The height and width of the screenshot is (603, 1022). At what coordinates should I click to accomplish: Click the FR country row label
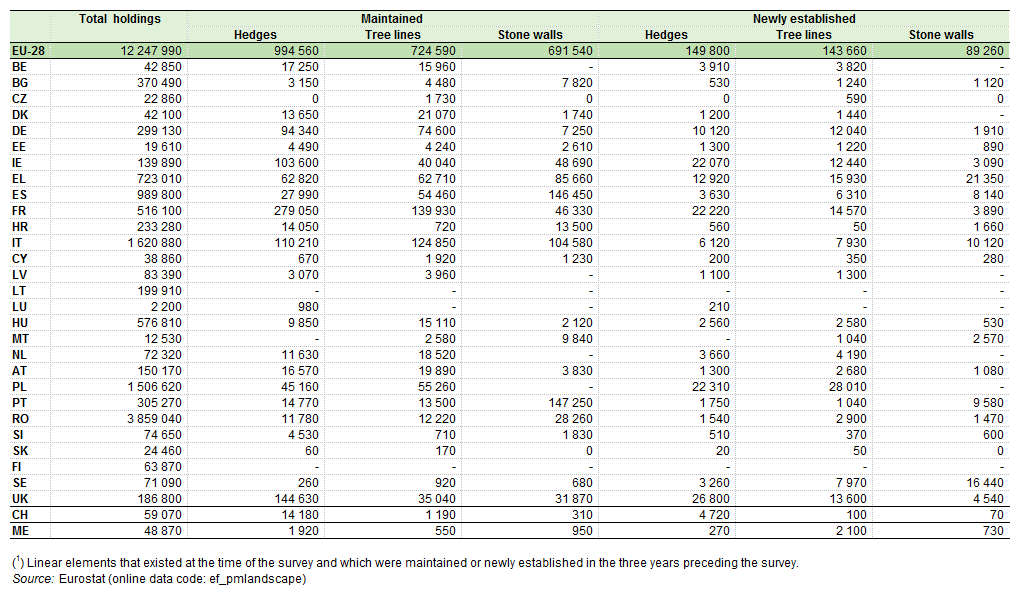(x=19, y=211)
